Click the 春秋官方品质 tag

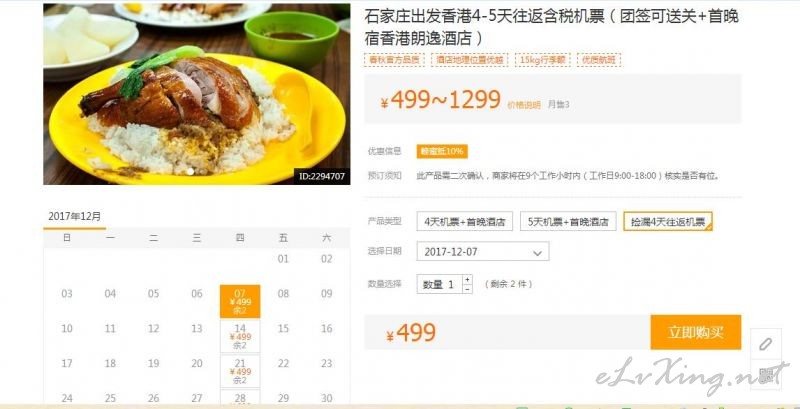[x=394, y=60]
